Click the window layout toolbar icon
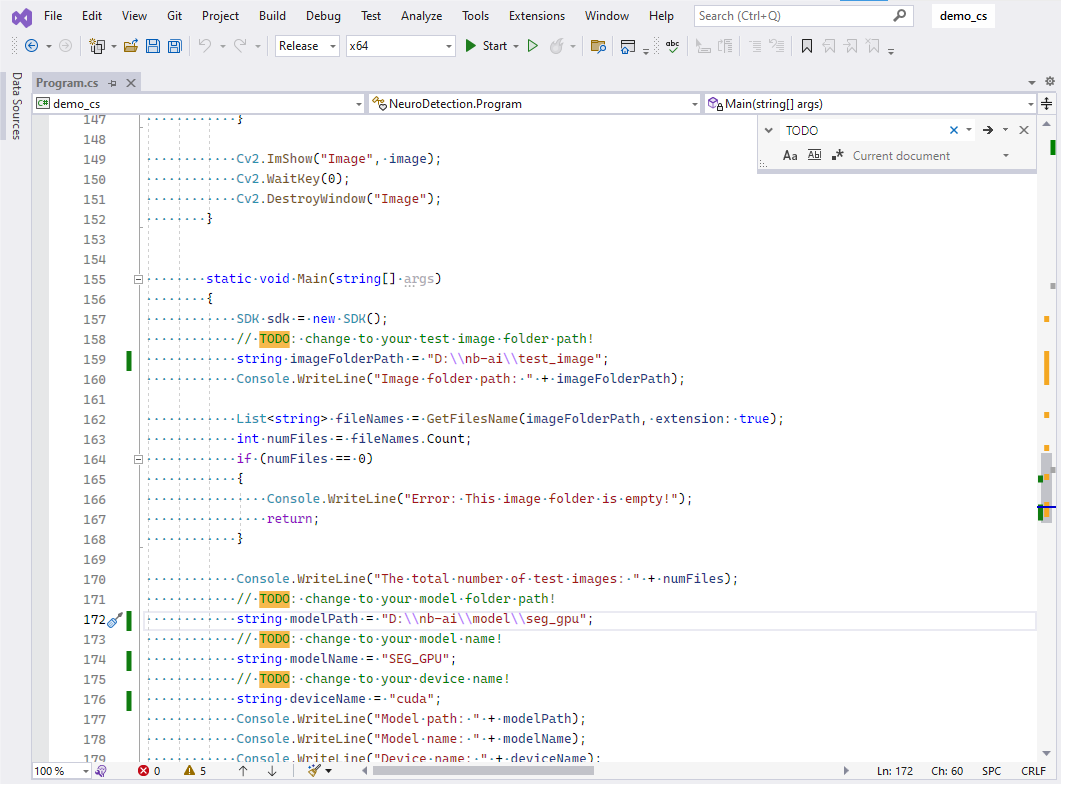Screen dimensions: 1066x791 tap(628, 46)
